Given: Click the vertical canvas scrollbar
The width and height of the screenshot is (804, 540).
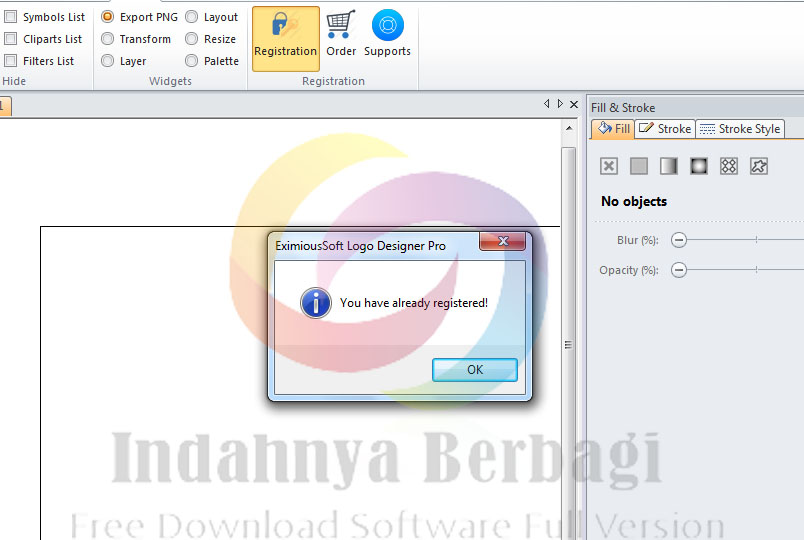Looking at the screenshot, I should [x=568, y=344].
